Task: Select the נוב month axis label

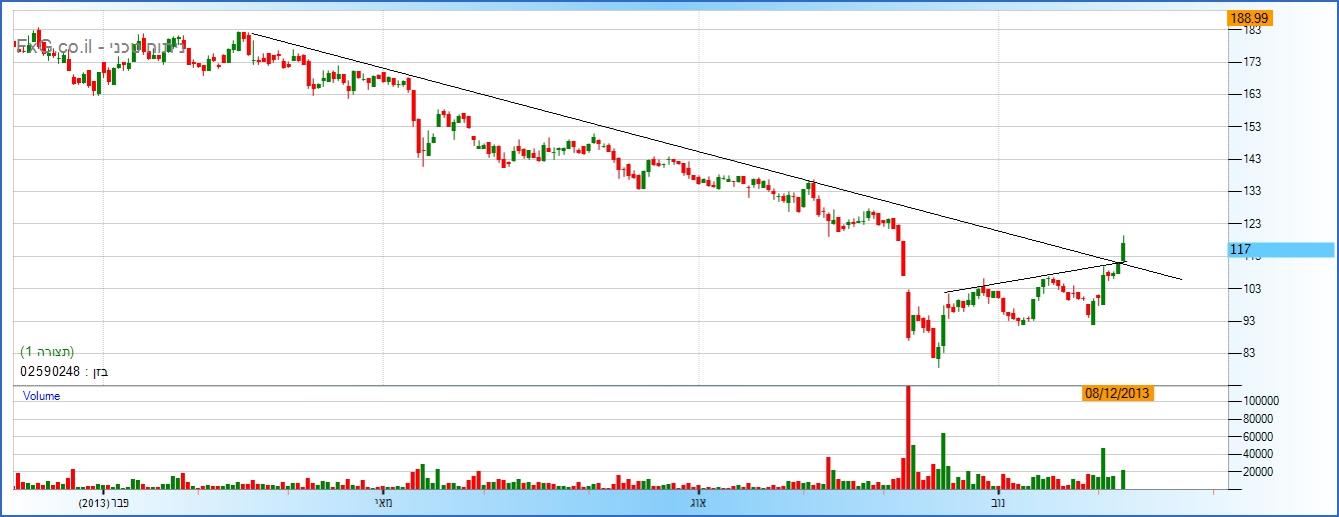Action: point(998,502)
